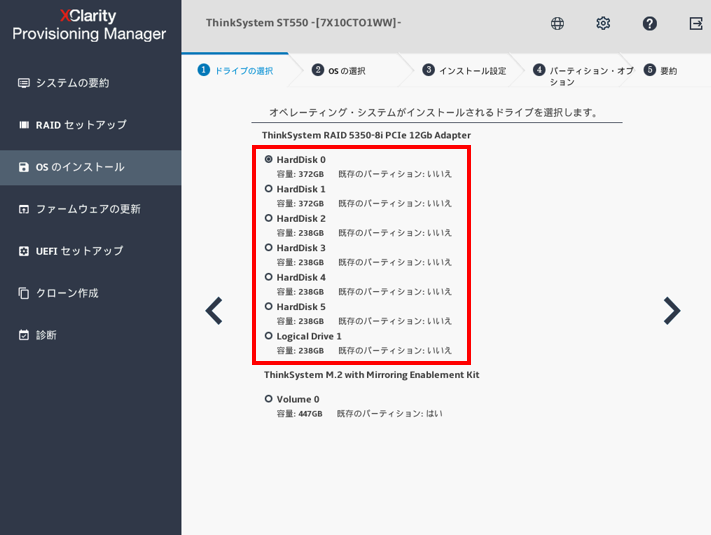This screenshot has width=711, height=535.
Task: Select the HardDisk 1 radio button
Action: 268,189
